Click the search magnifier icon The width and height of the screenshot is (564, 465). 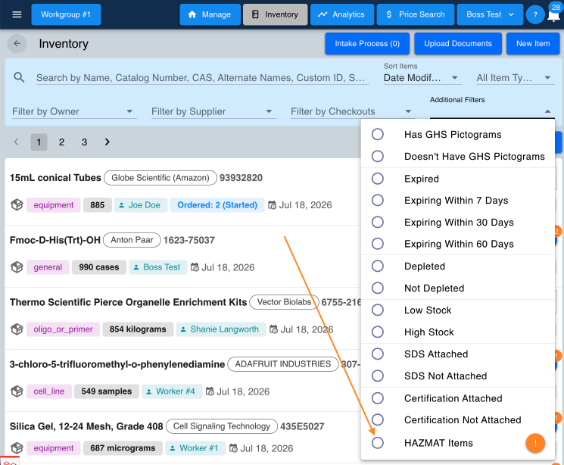19,77
